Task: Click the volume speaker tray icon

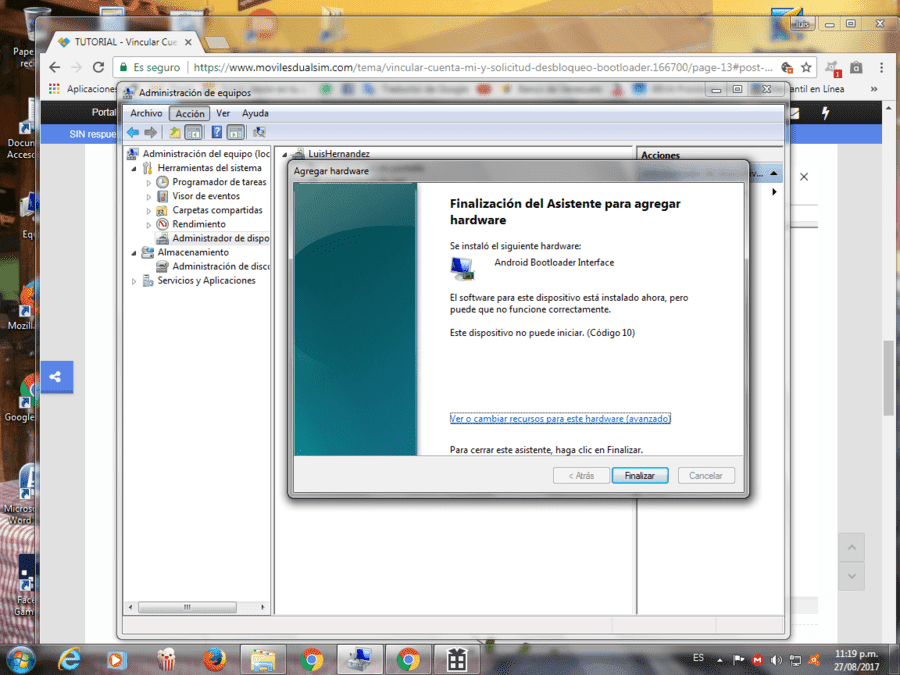Action: click(776, 660)
